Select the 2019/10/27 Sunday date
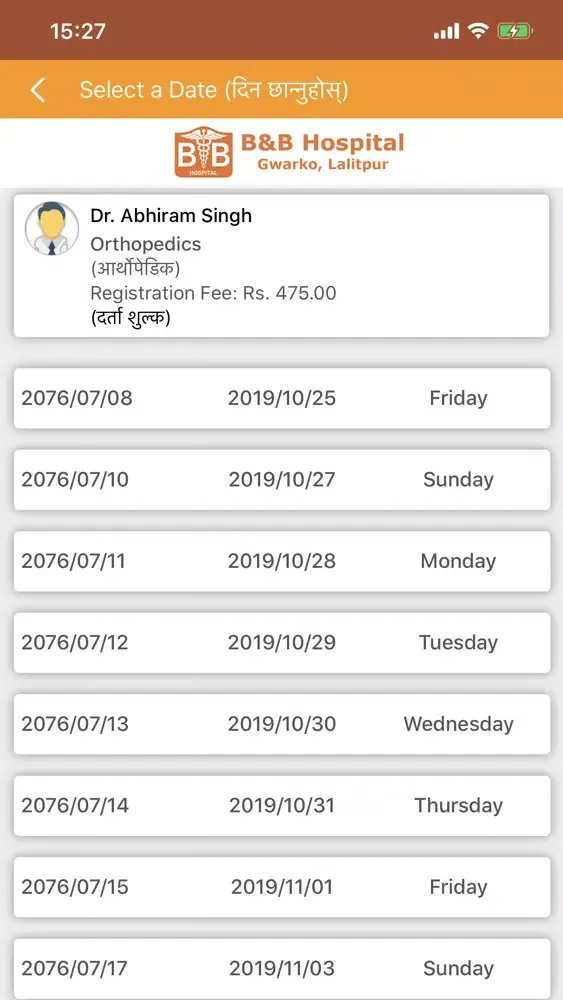 282,480
